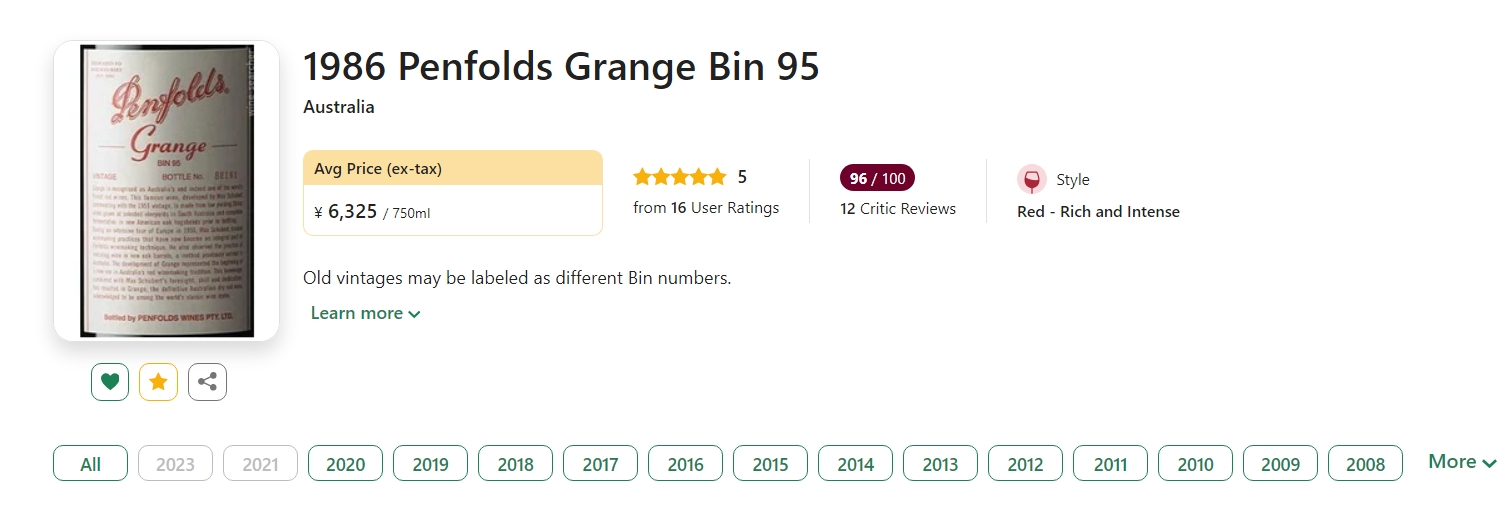Click the yellow star rating icon
Image resolution: width=1503 pixels, height=517 pixels.
coord(158,382)
